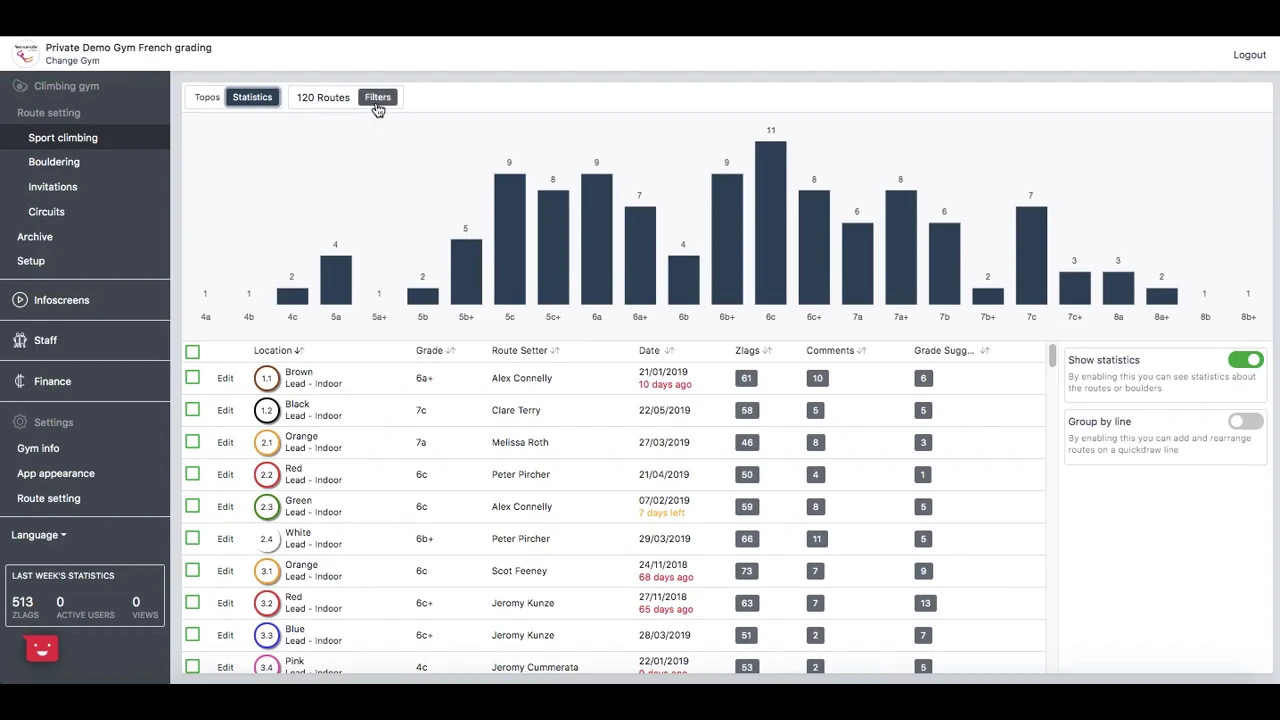Check the Brown 6a+ route checkbox
Screen dimensions: 1280x720
[192, 377]
